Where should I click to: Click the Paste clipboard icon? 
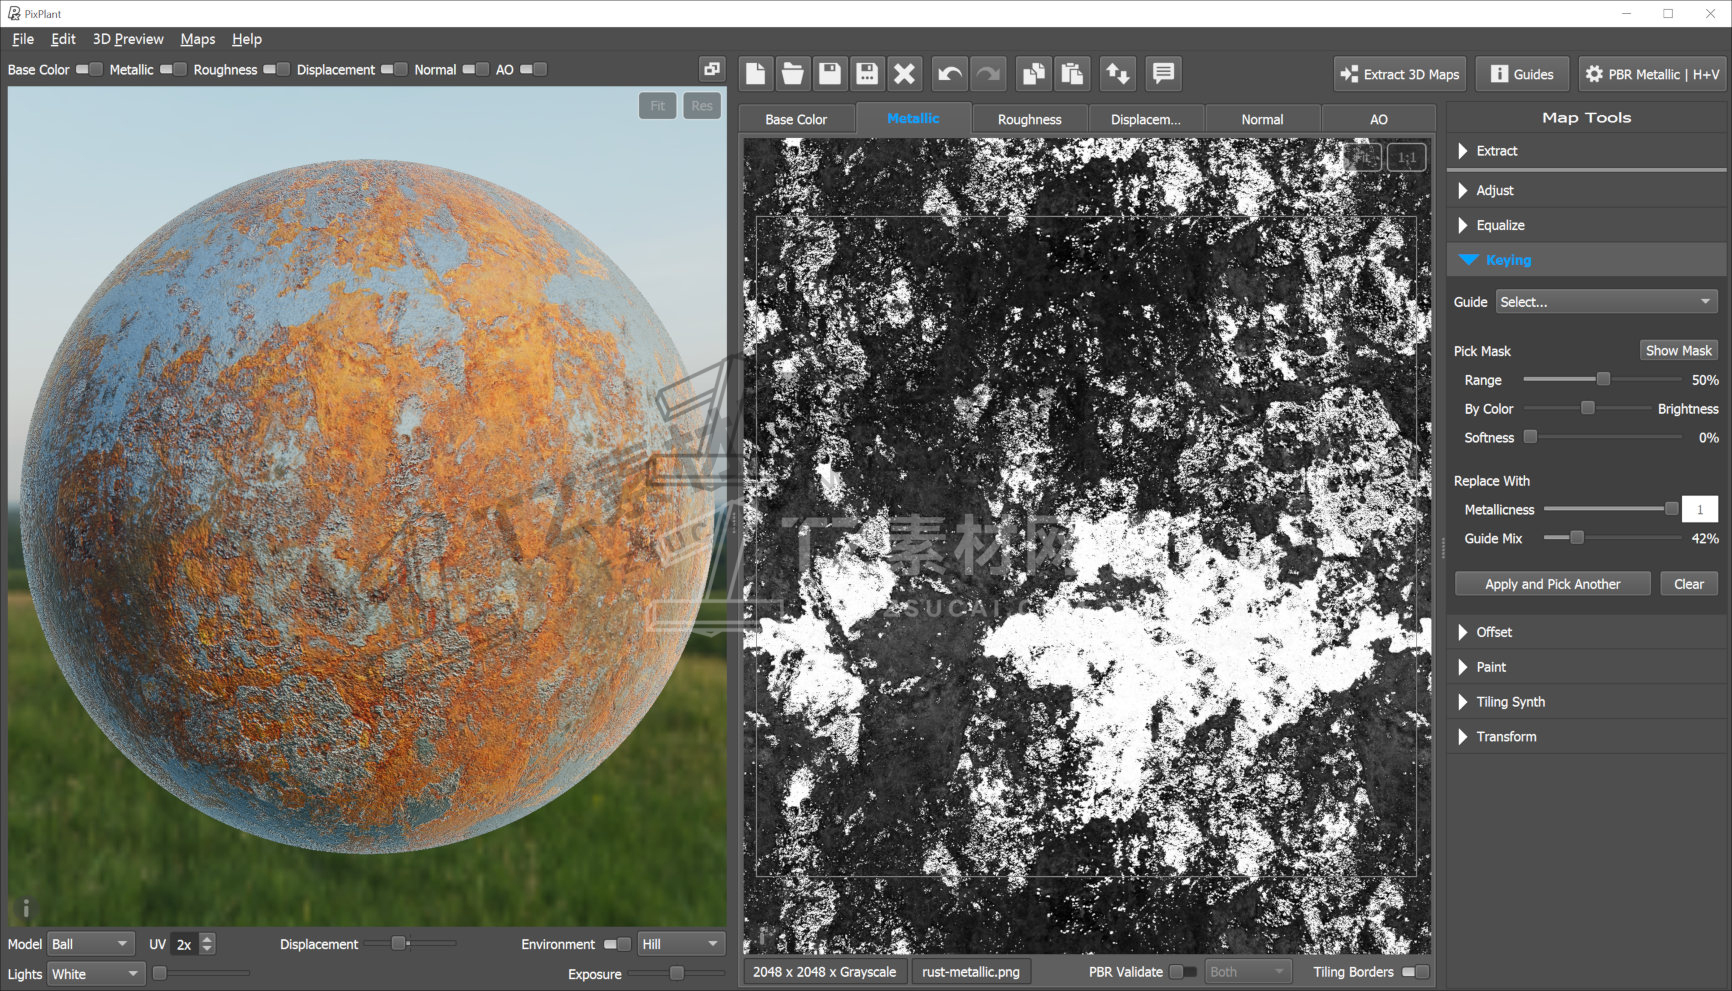point(1071,74)
